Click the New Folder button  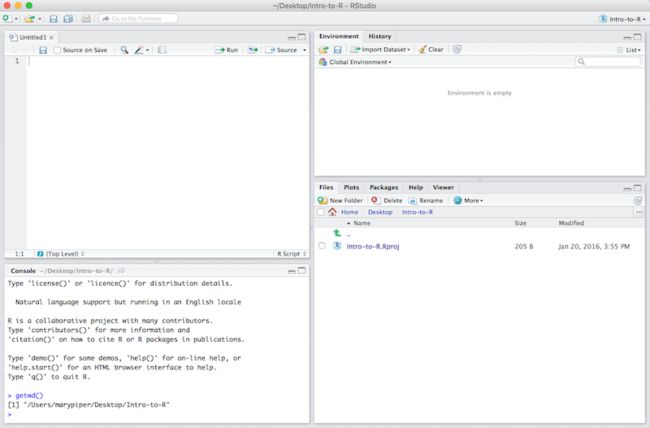340,201
